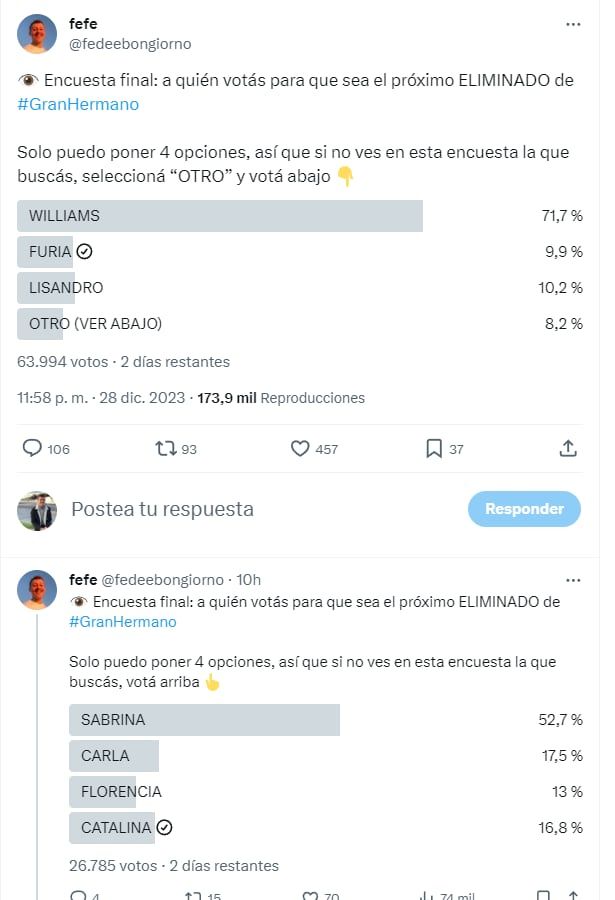Select the FURIA poll option
The height and width of the screenshot is (900, 615).
pyautogui.click(x=50, y=251)
